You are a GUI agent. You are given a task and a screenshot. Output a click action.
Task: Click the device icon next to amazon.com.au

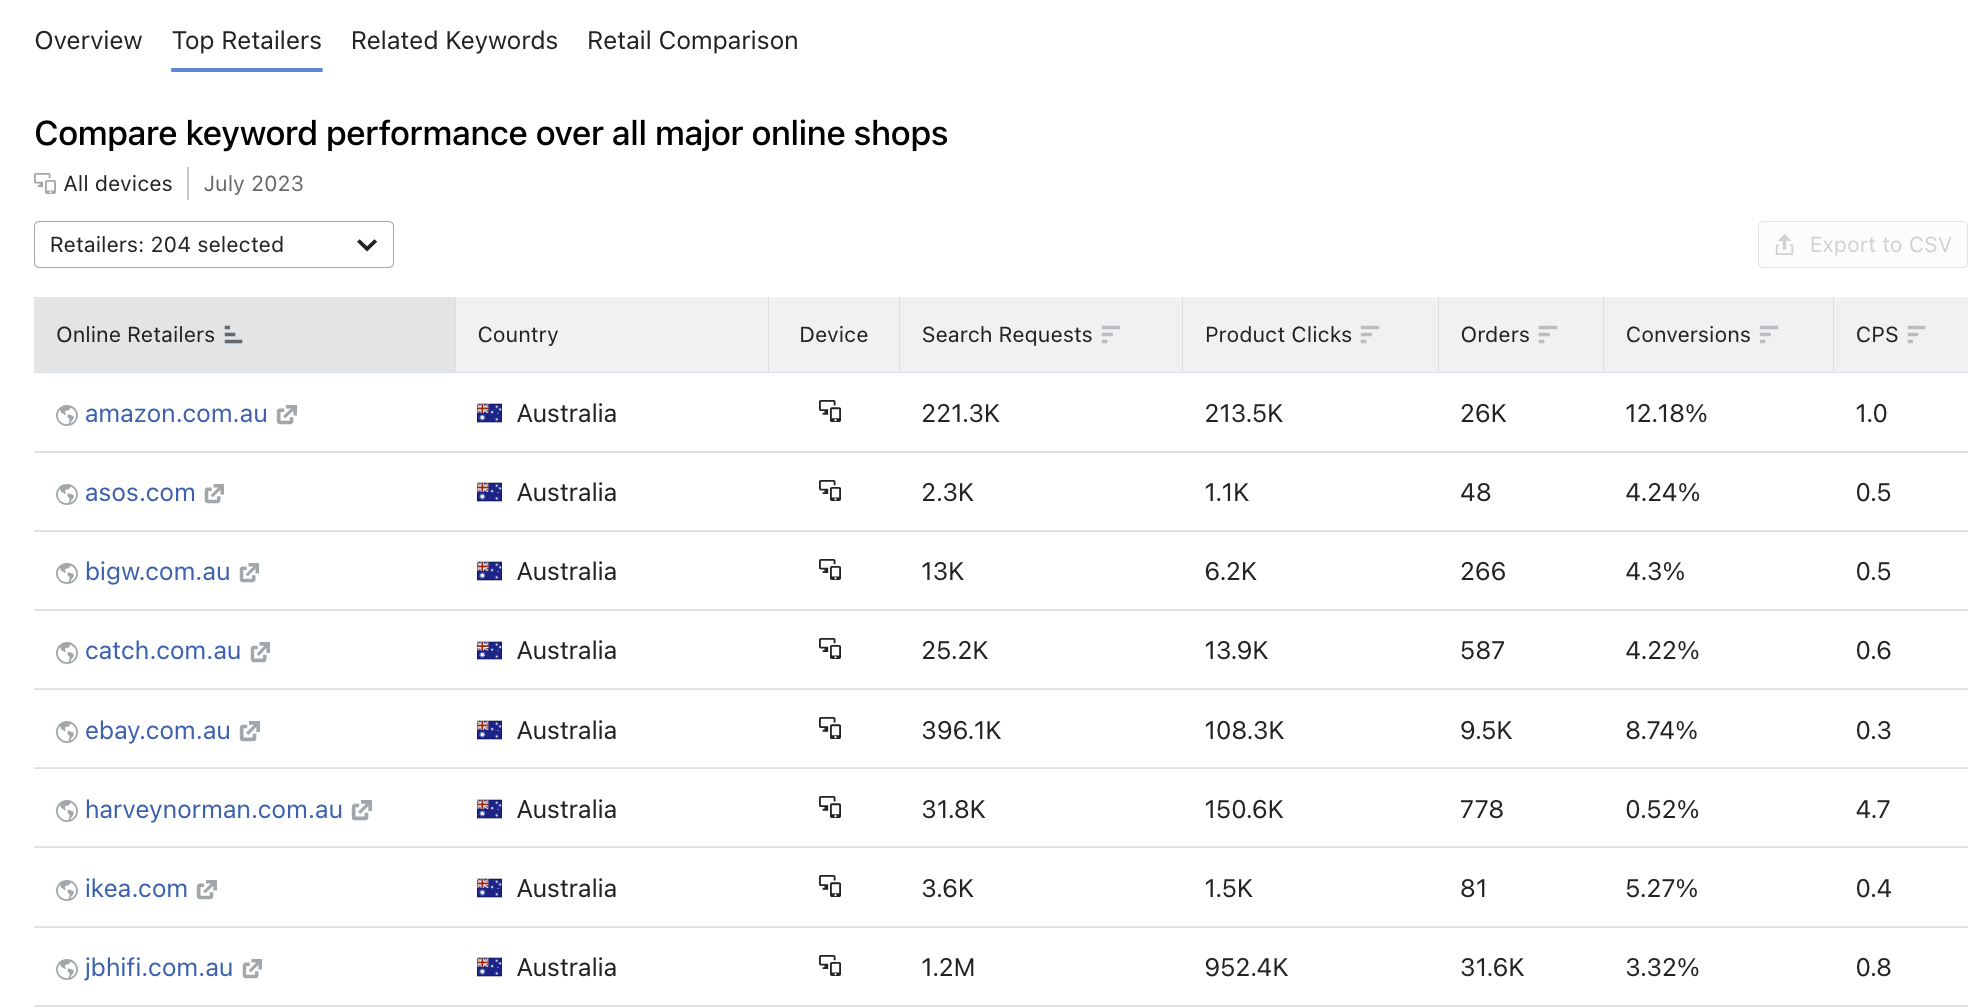[x=832, y=412]
